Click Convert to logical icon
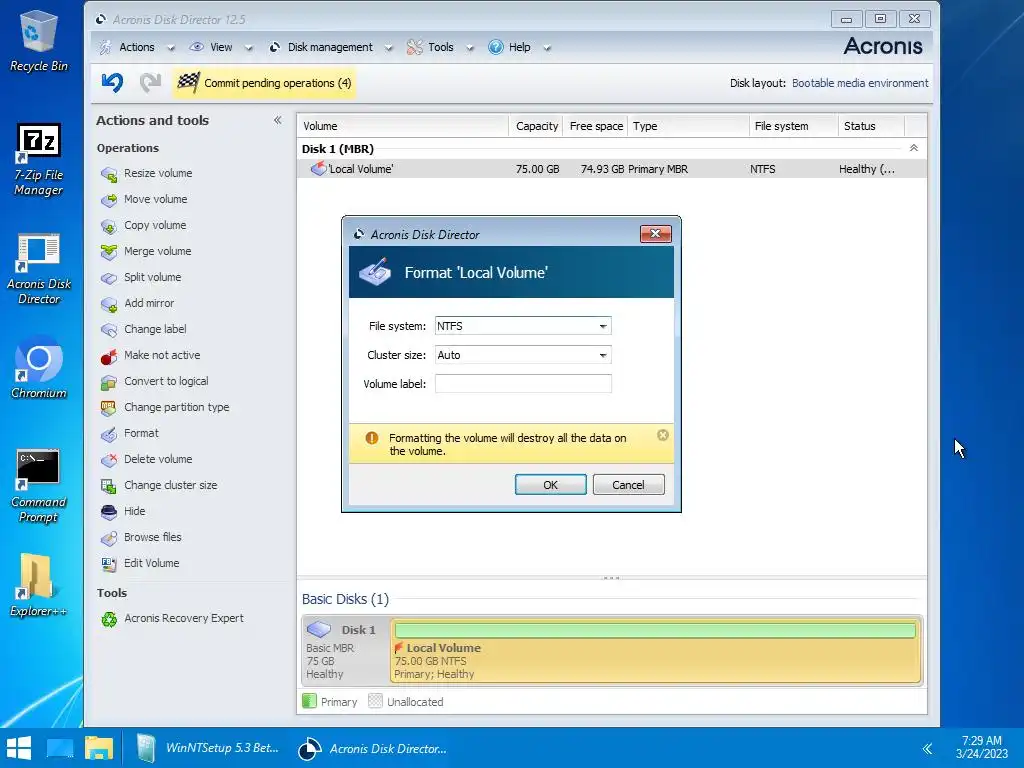 point(108,382)
